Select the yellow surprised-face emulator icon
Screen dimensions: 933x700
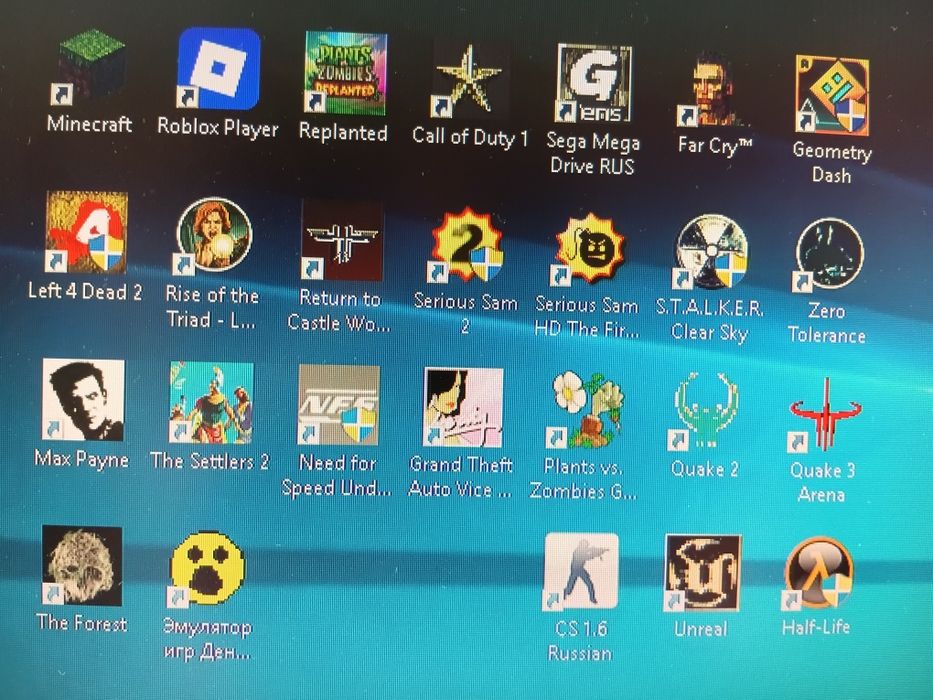click(x=206, y=568)
